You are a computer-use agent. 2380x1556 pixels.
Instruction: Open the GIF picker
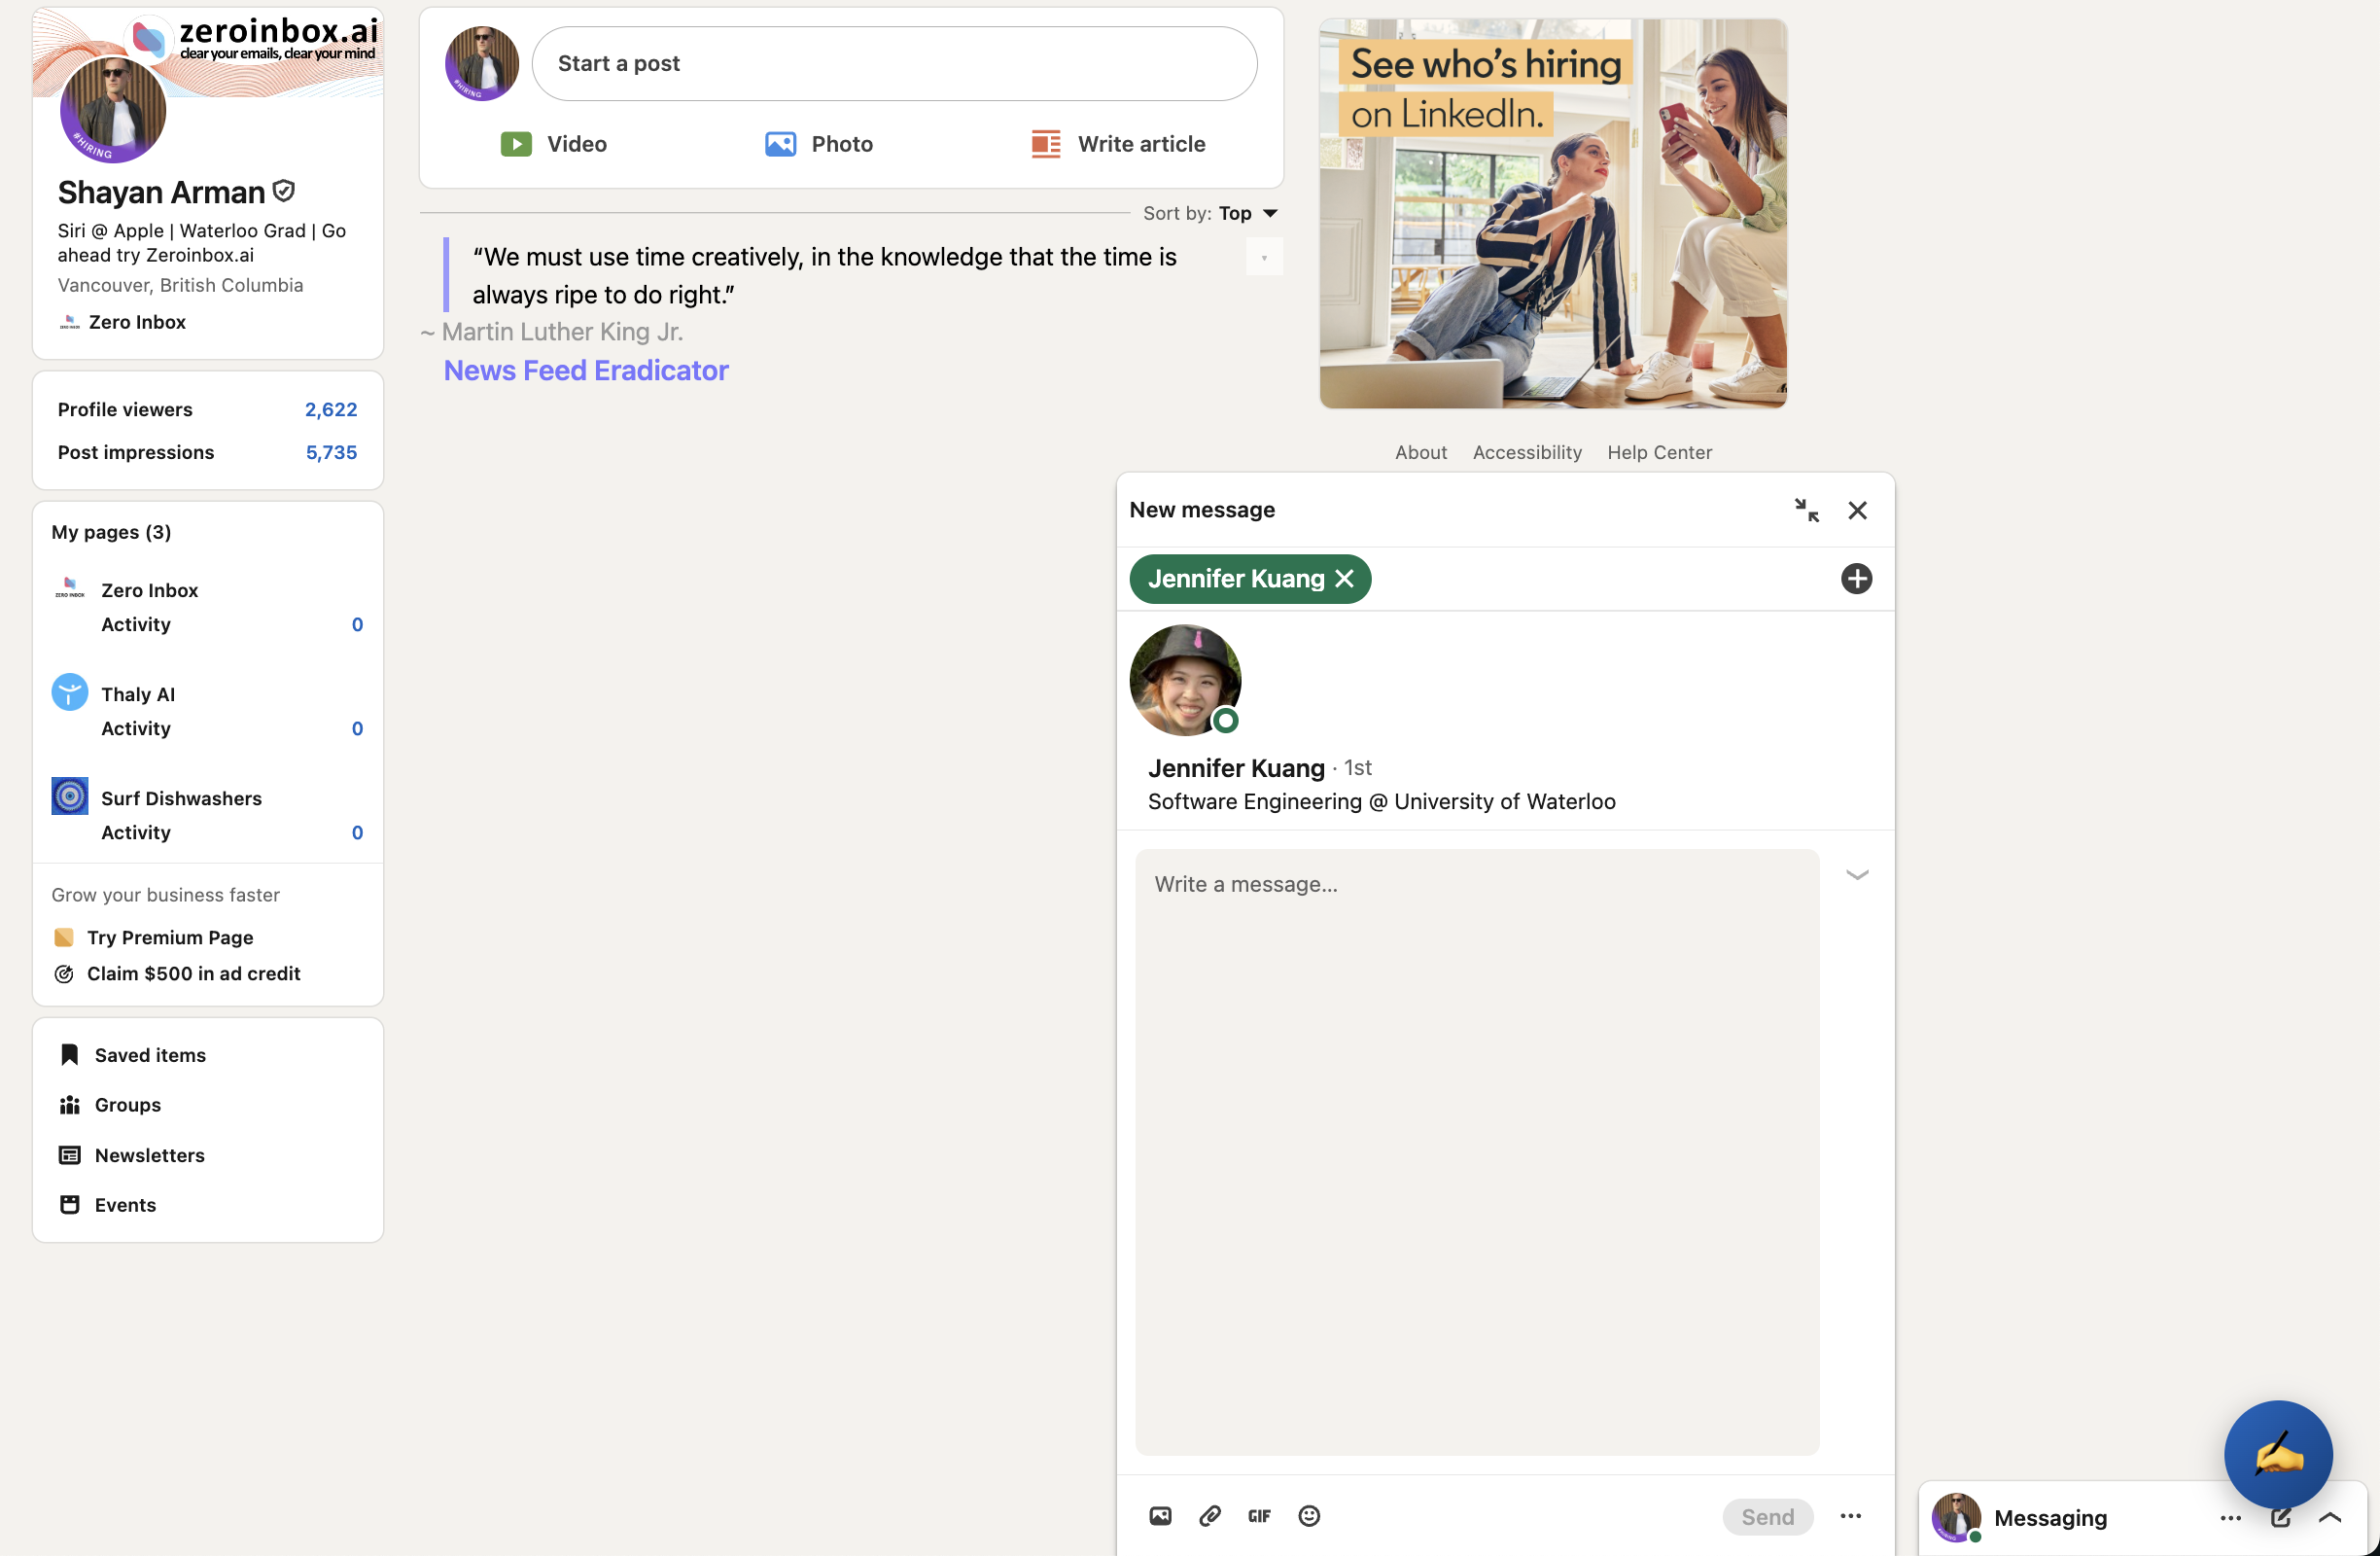click(x=1259, y=1516)
